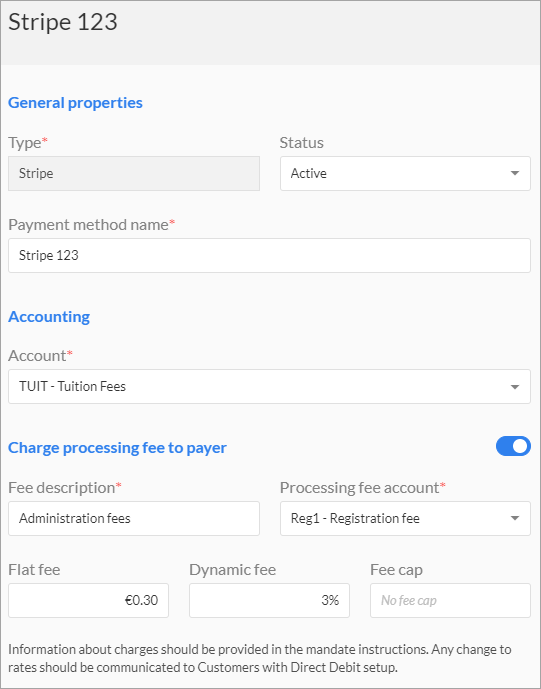Toggle the Charge processing fee to payer switch
Viewport: 541px width, 689px height.
coord(513,446)
